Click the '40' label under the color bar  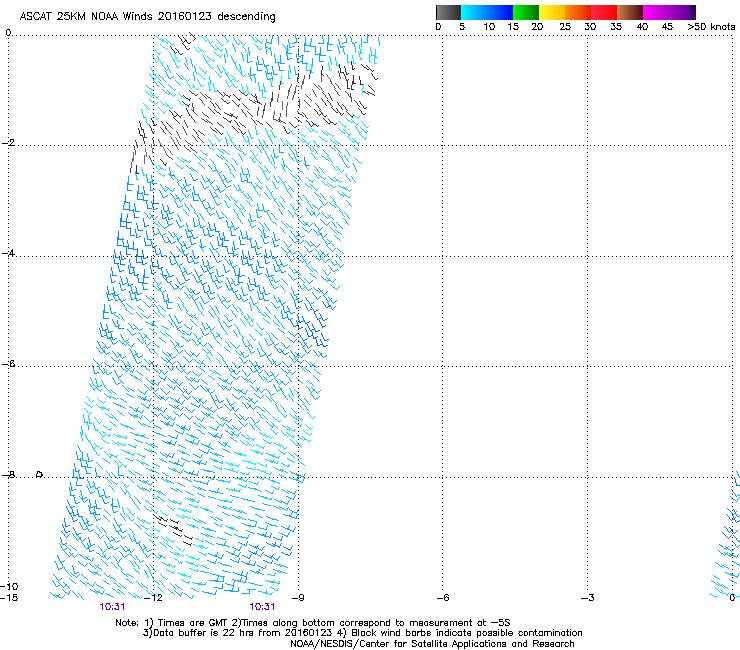click(x=642, y=27)
